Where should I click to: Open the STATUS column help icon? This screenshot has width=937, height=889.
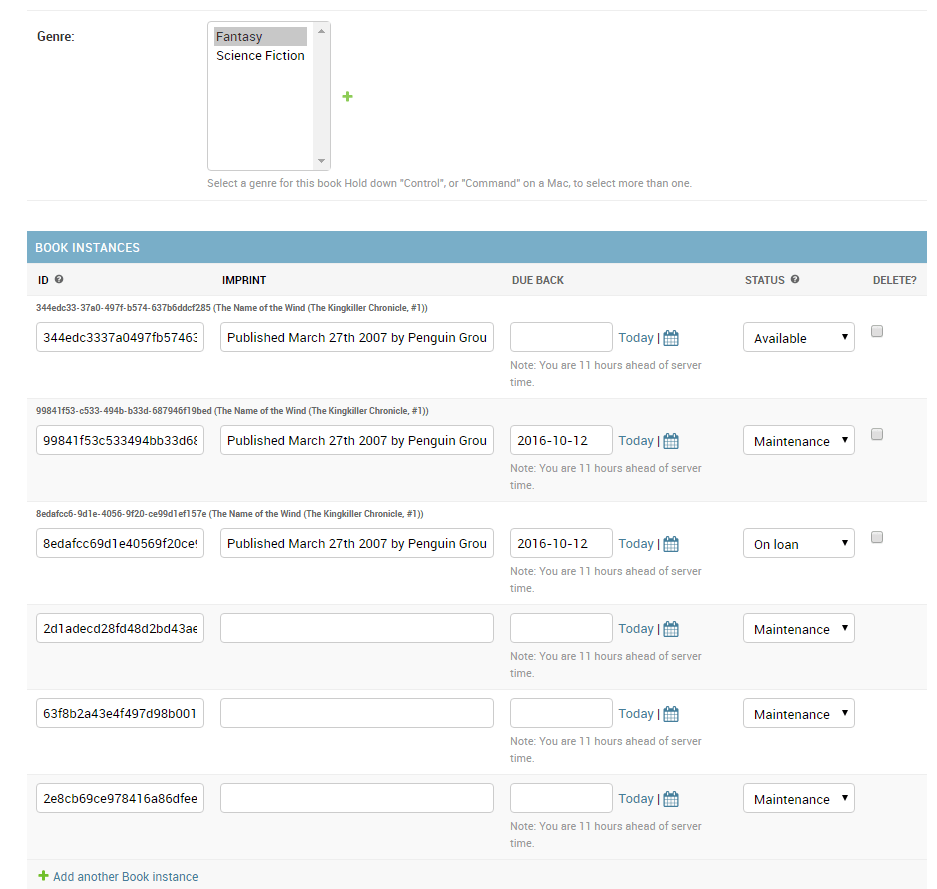tap(794, 280)
